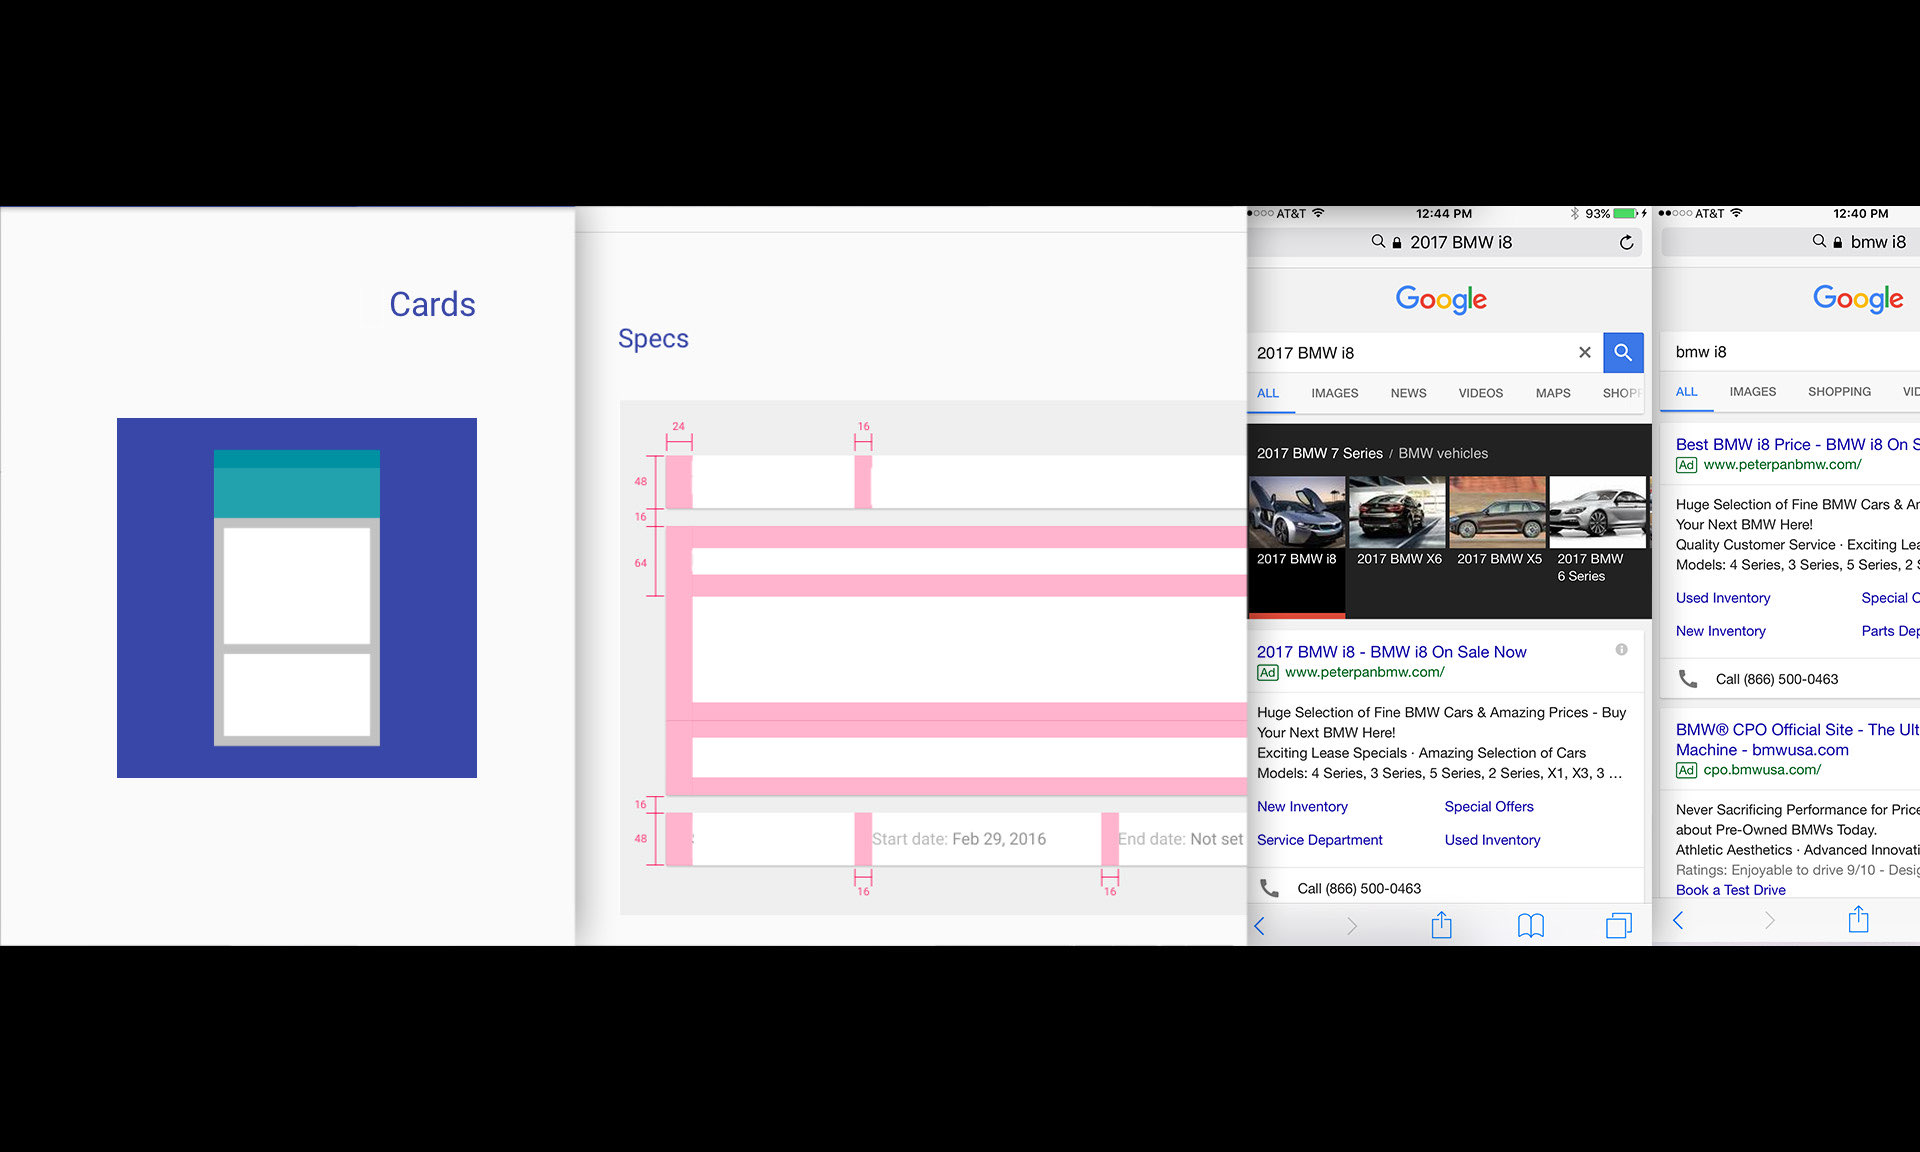Open Used Inventory link in second phone

click(x=1723, y=598)
